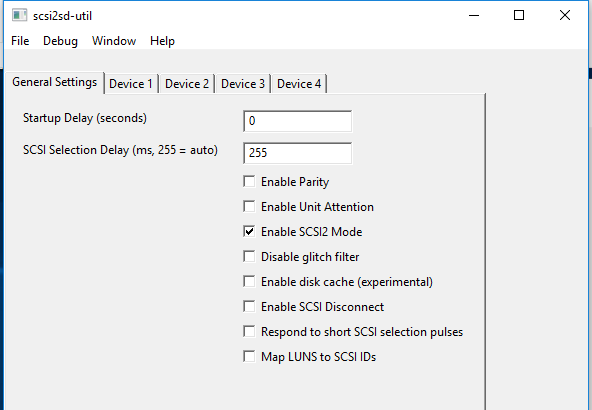This screenshot has width=592, height=410.
Task: Switch to the Device 2 tab
Action: pos(187,84)
